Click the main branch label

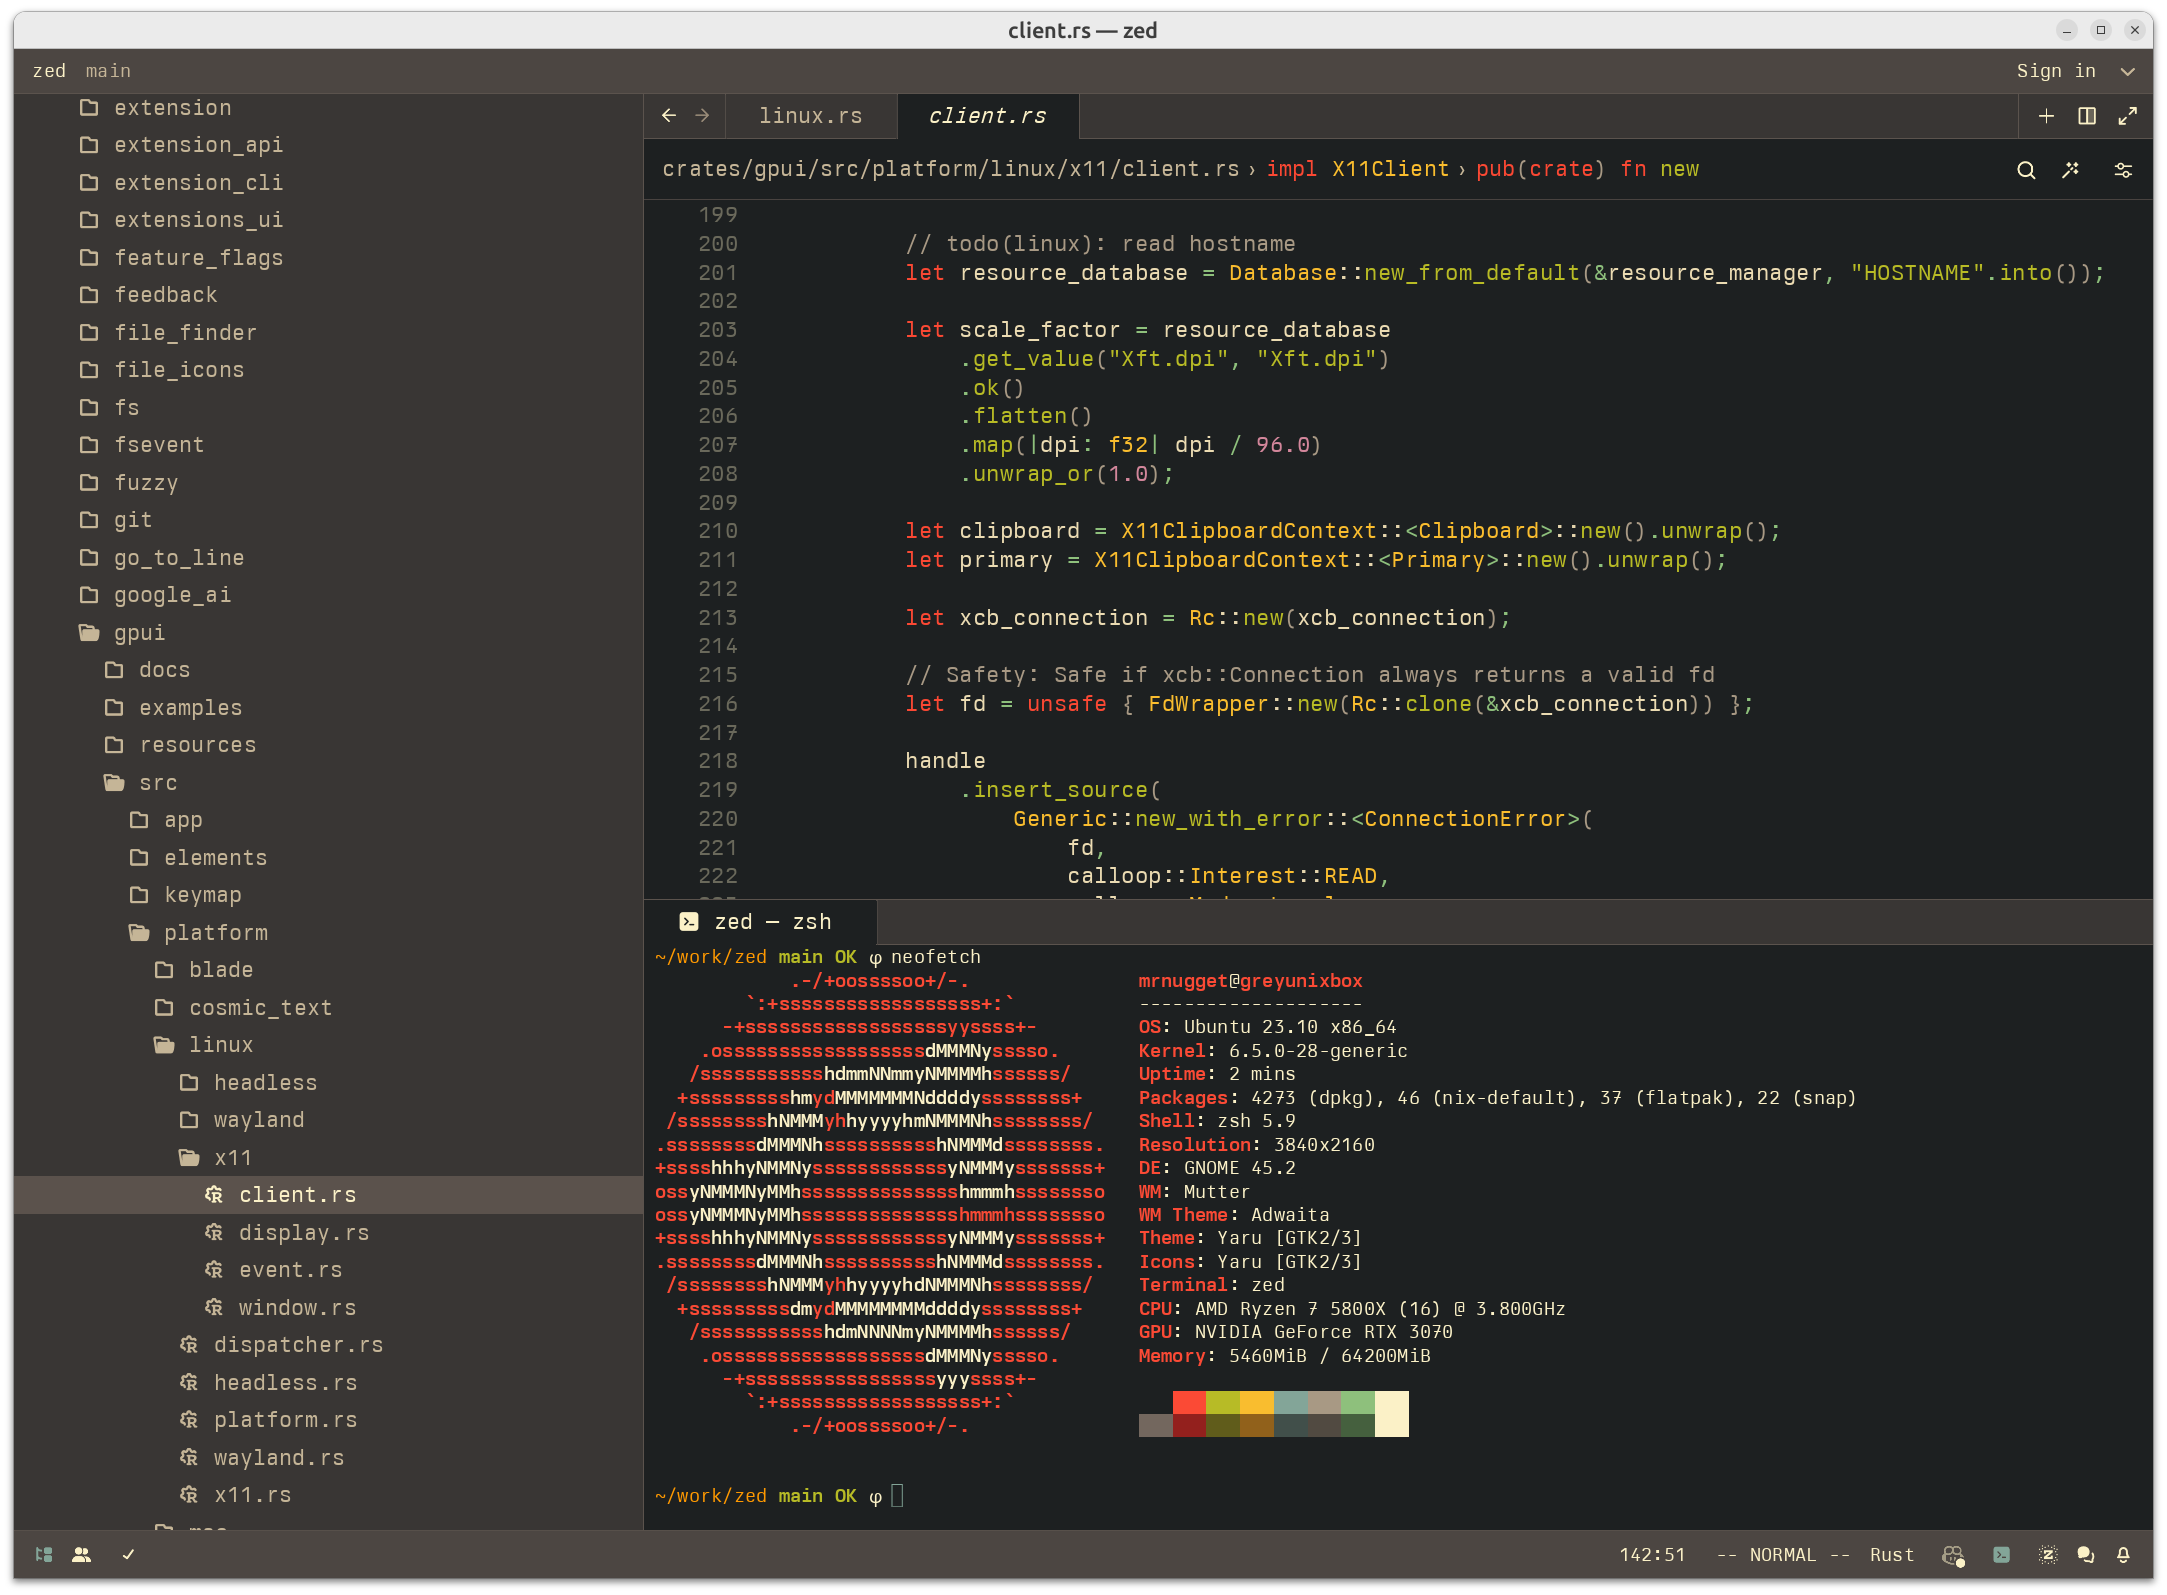pos(108,71)
